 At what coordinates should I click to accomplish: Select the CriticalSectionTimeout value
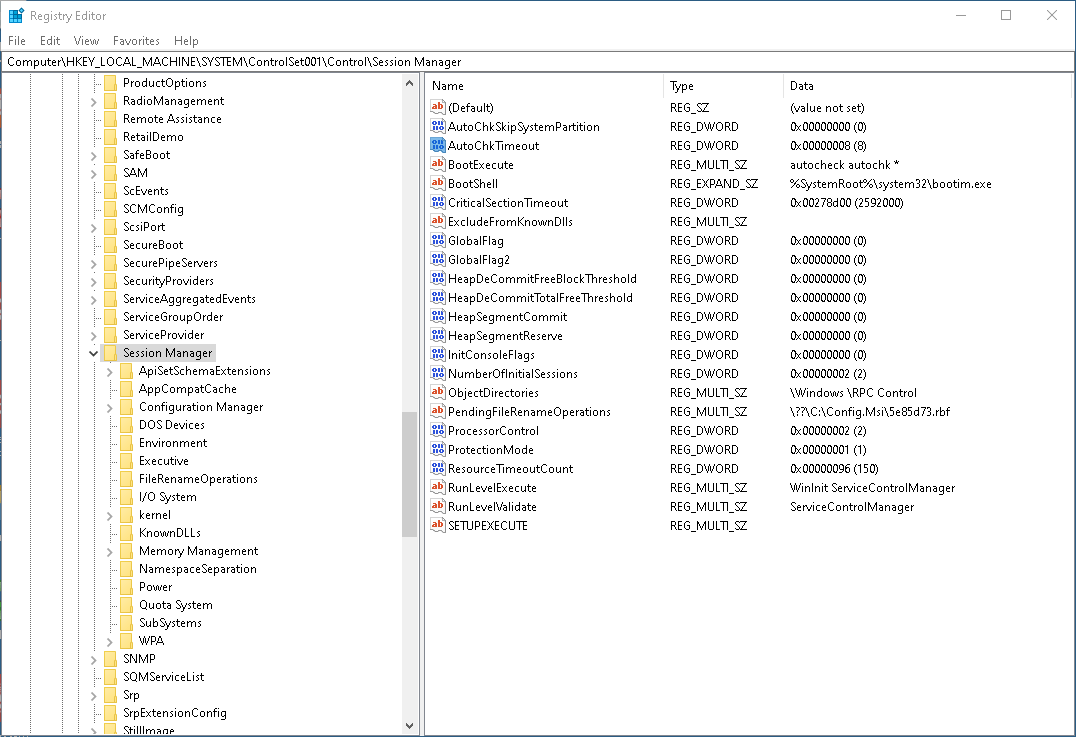(x=508, y=203)
